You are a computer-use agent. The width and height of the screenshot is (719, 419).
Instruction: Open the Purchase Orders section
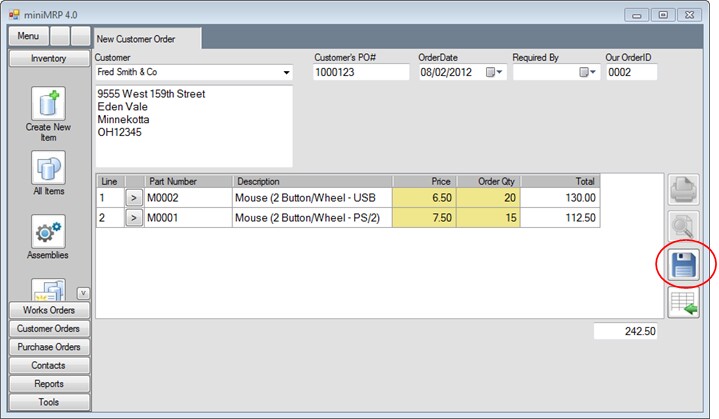coord(48,347)
